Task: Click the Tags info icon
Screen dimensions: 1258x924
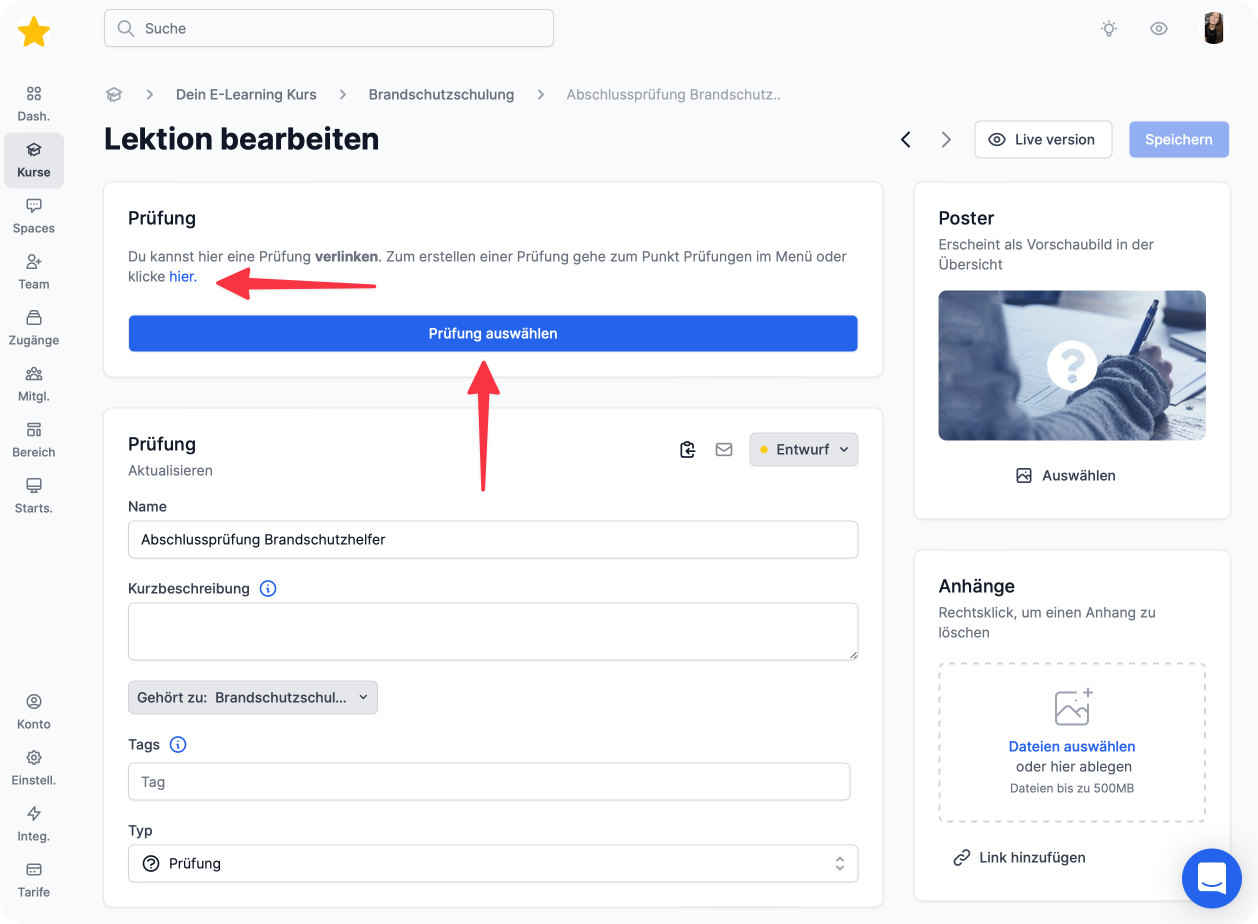Action: (x=178, y=745)
